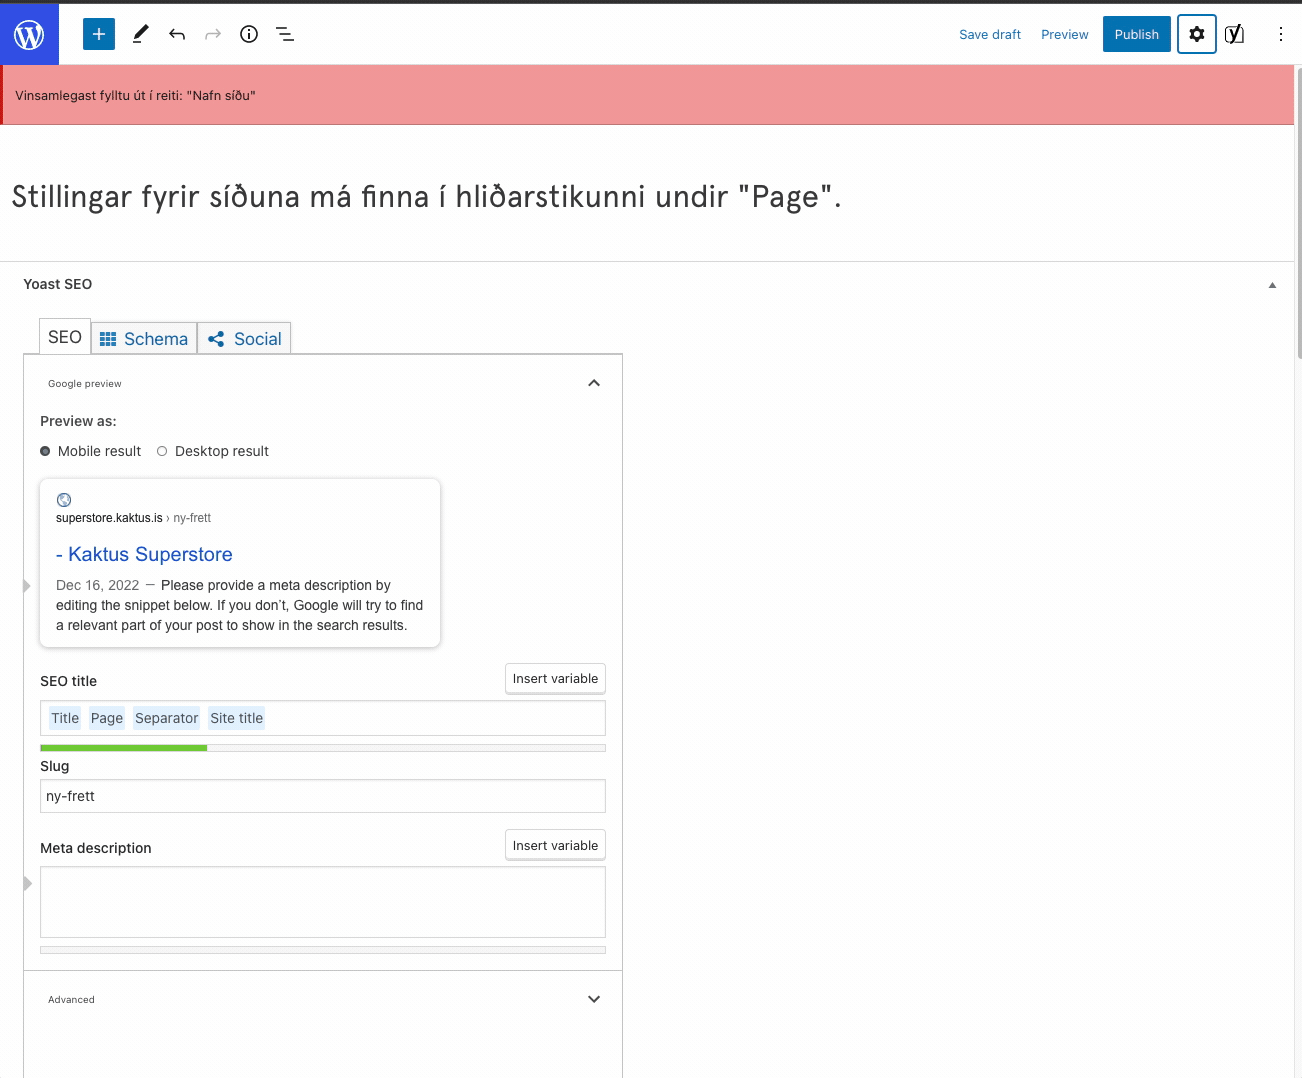Expand the Advanced section
The width and height of the screenshot is (1302, 1078).
point(594,999)
